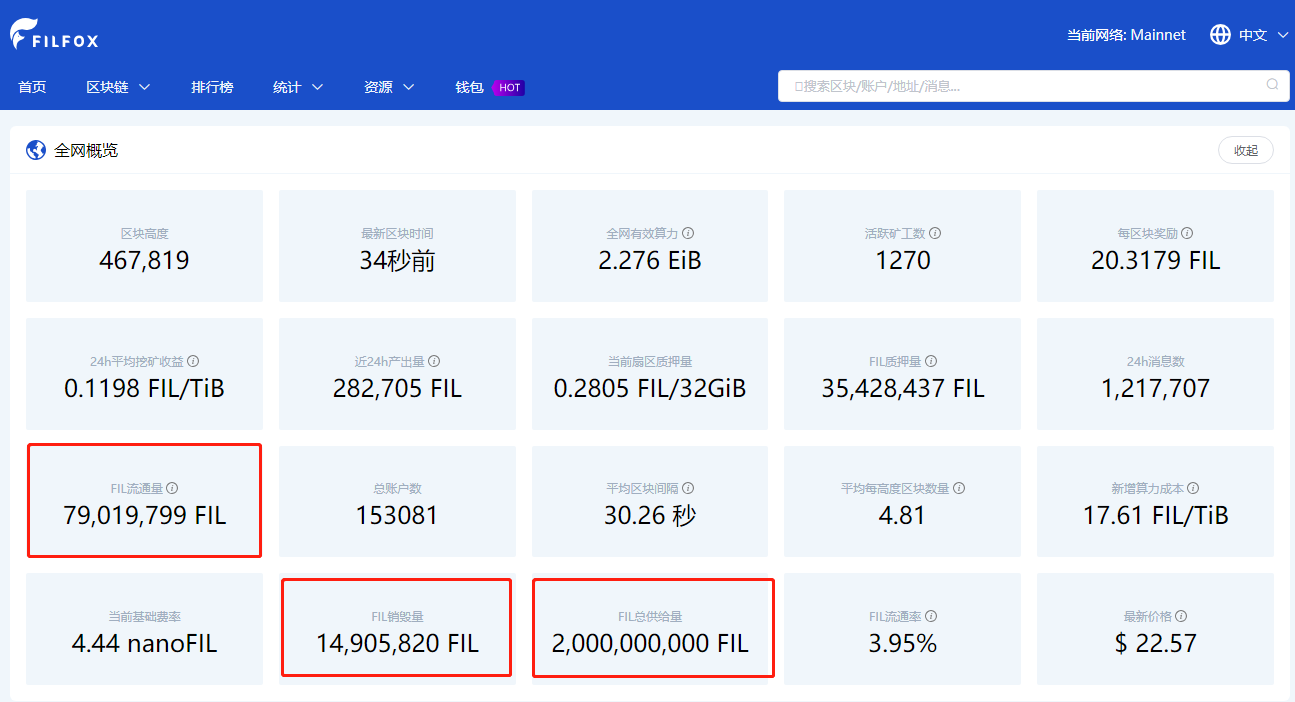Open the info icon next to 24h平均挖矿收益
Viewport: 1295px width, 702px height.
pyautogui.click(x=193, y=361)
